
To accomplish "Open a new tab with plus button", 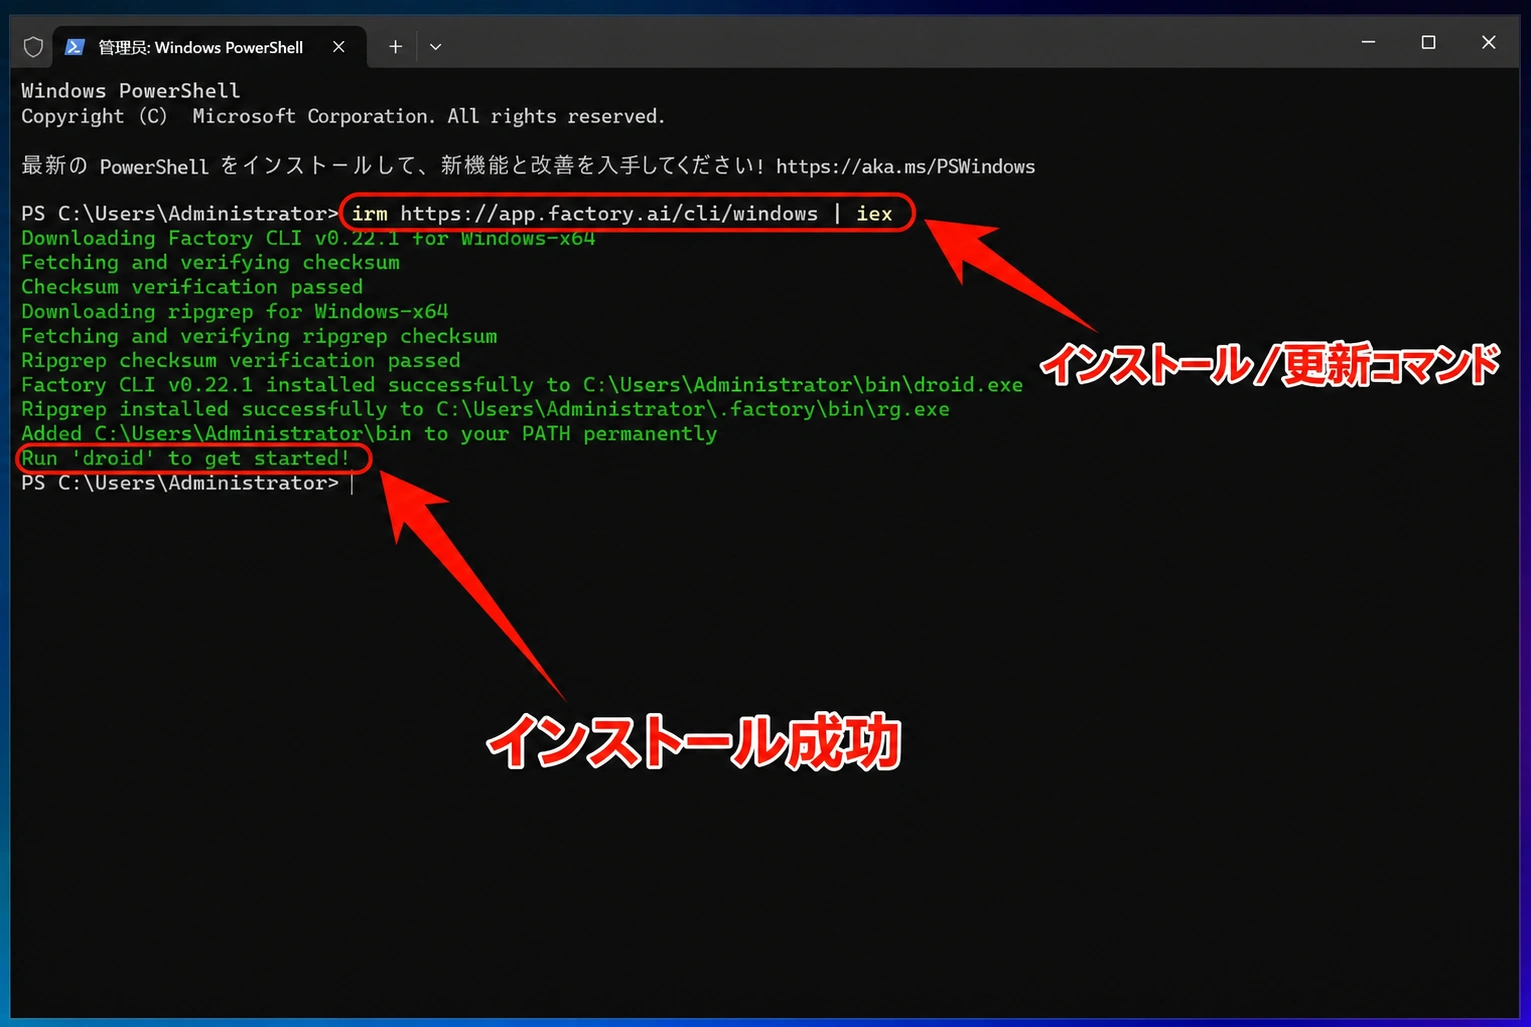I will (395, 47).
